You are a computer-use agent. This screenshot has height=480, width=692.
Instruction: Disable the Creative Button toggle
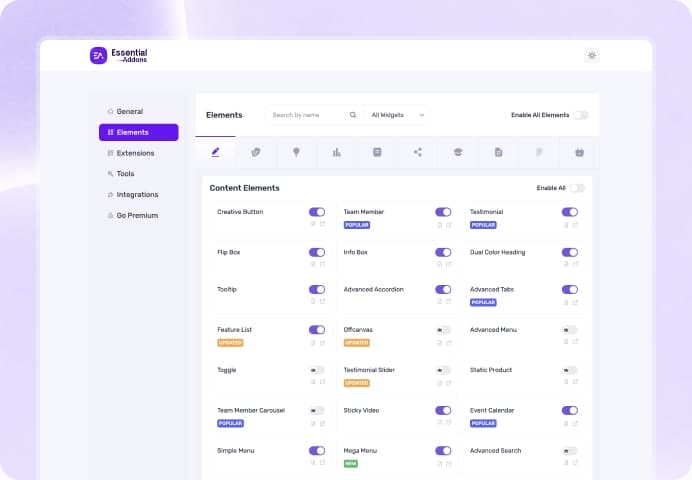pos(317,212)
